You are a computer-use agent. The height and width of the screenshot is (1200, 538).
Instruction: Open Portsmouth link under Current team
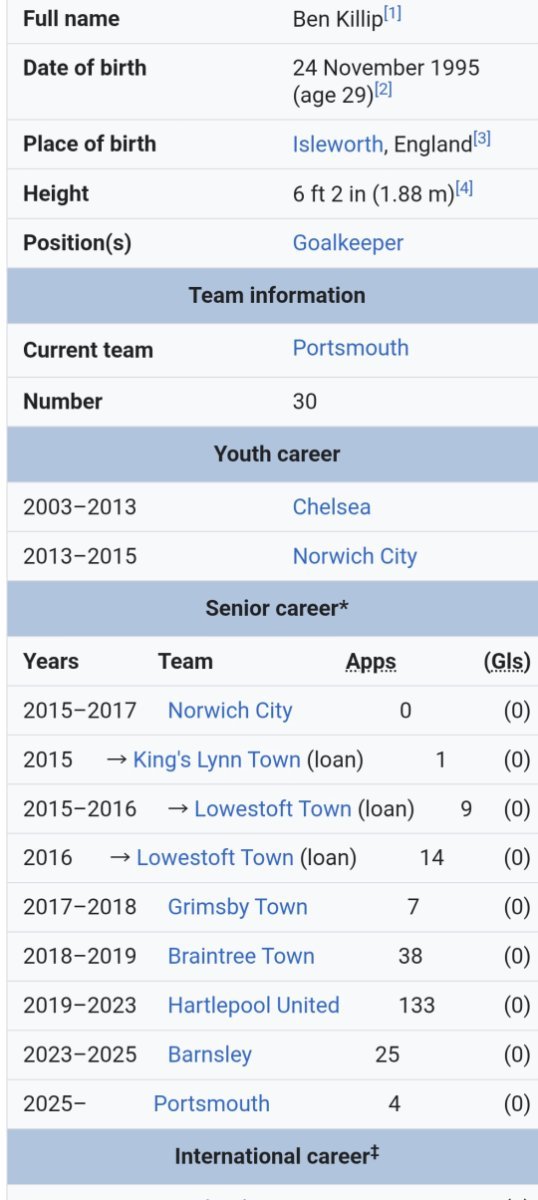(350, 348)
